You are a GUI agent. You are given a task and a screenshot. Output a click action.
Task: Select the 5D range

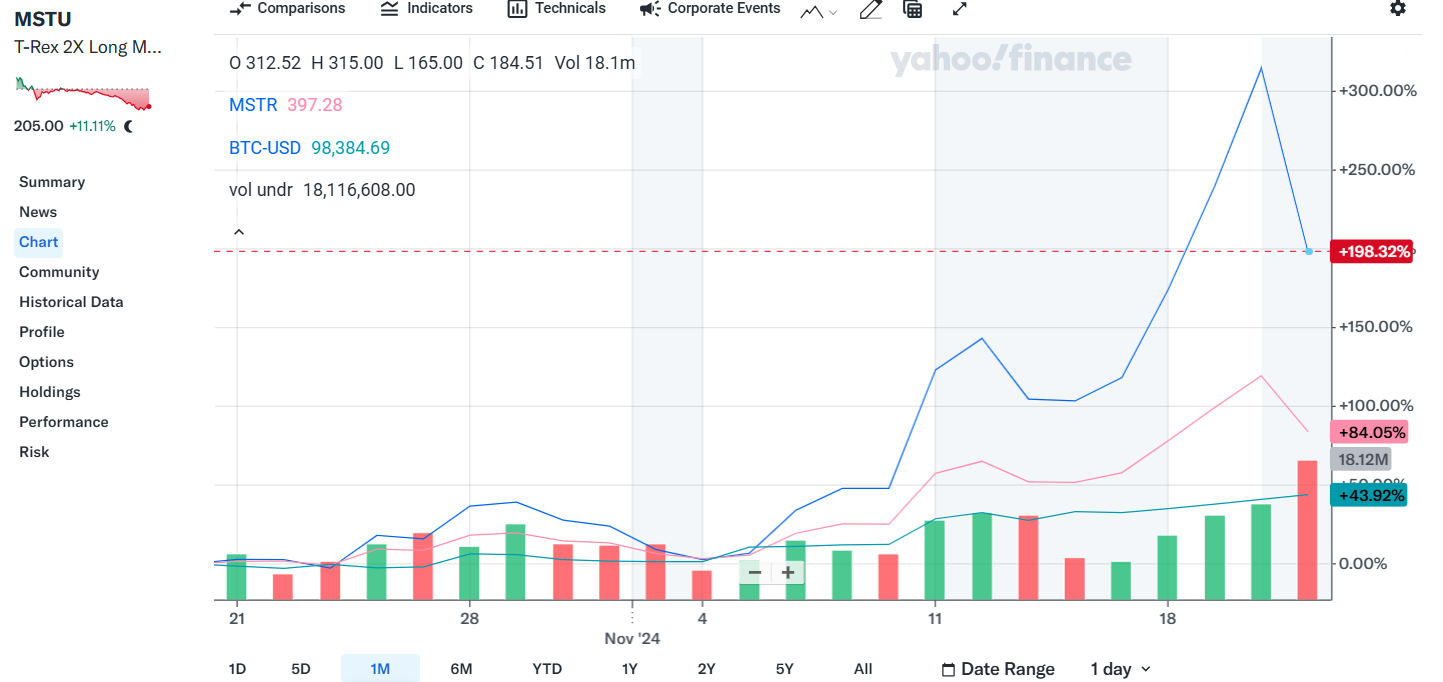point(301,669)
